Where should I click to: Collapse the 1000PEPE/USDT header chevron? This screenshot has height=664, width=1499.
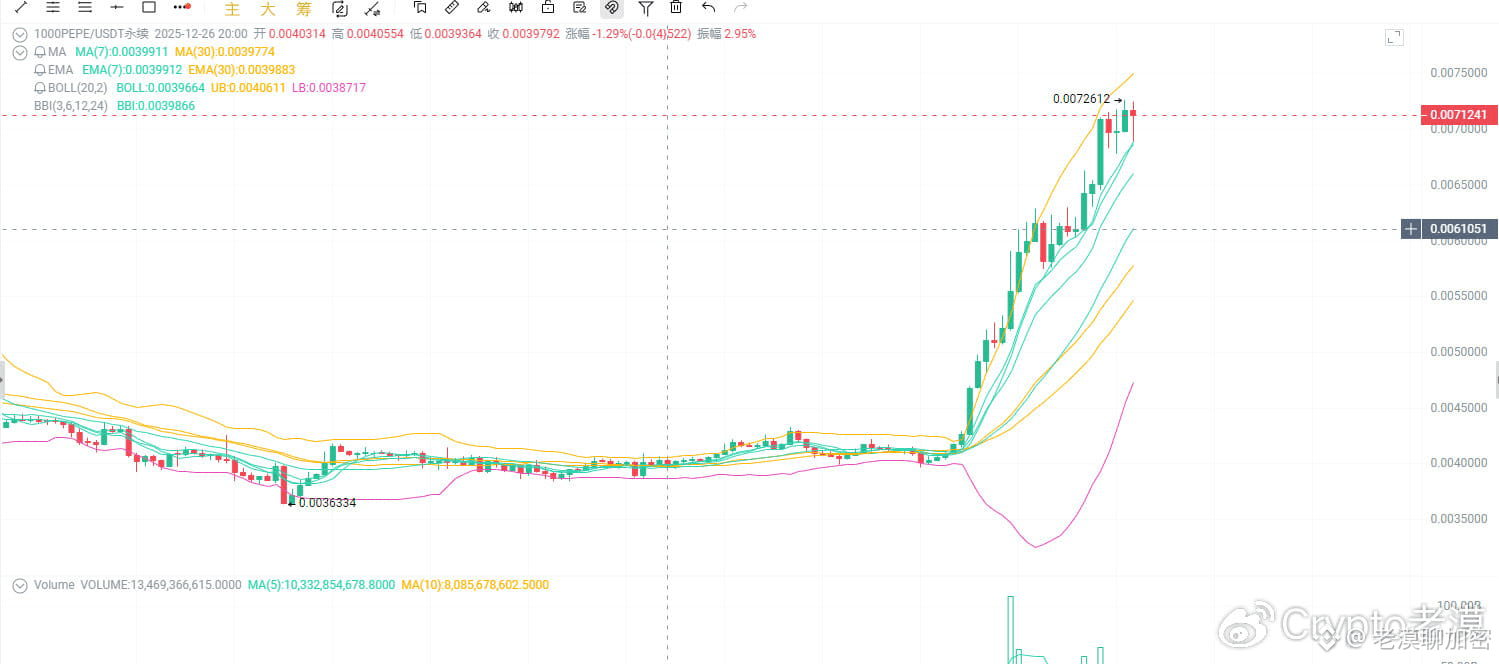pos(19,34)
